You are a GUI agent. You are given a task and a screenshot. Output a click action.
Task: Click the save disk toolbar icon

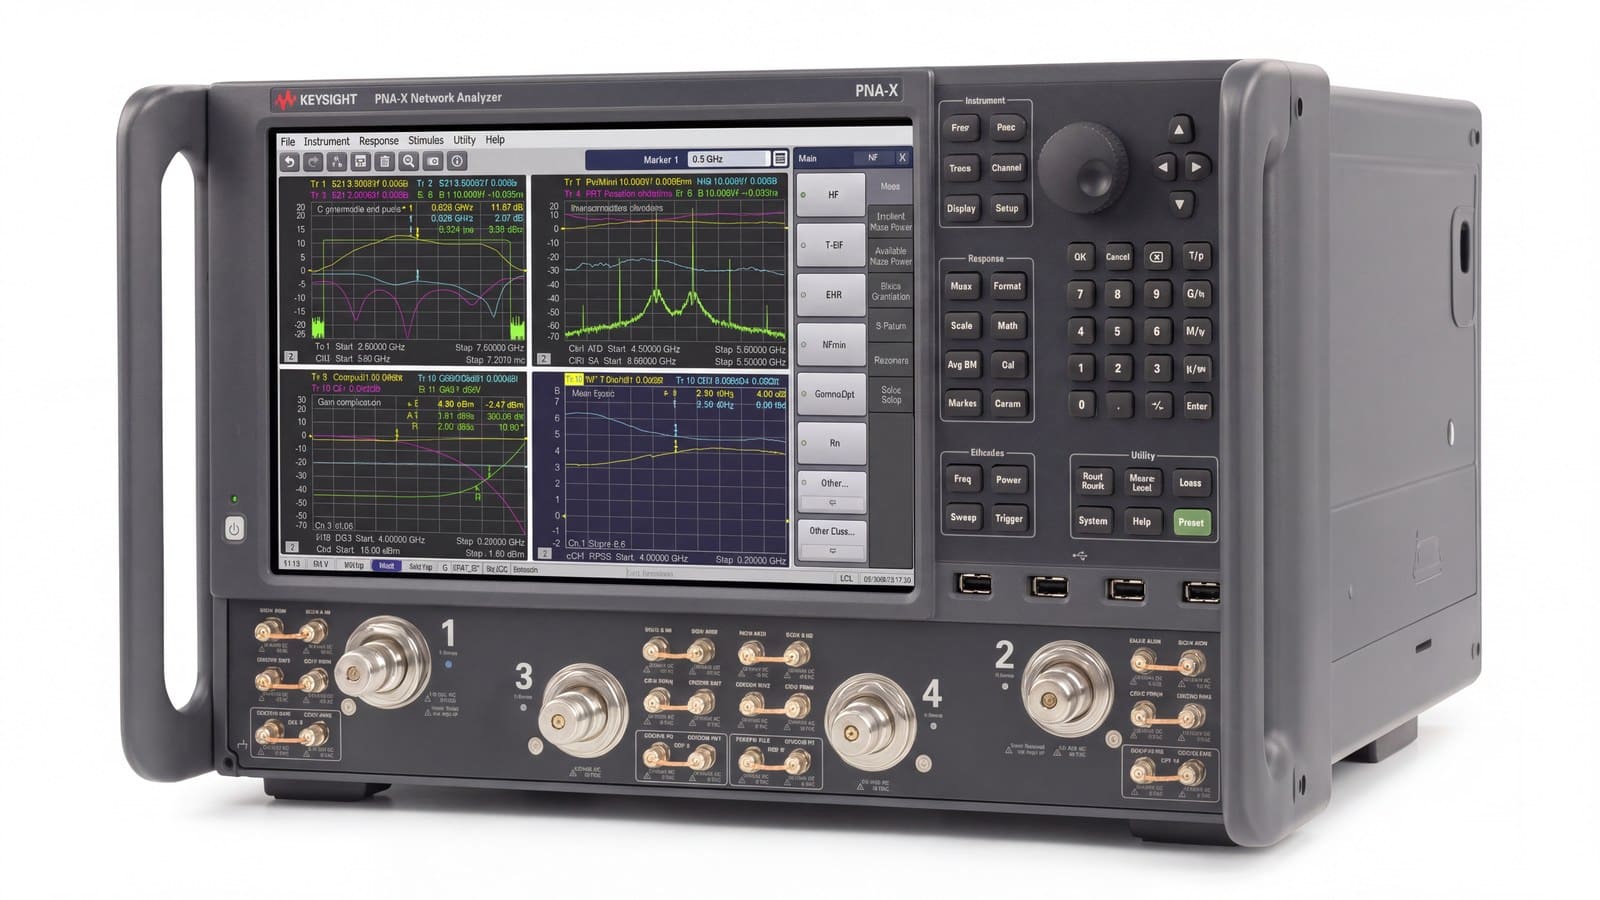point(361,161)
